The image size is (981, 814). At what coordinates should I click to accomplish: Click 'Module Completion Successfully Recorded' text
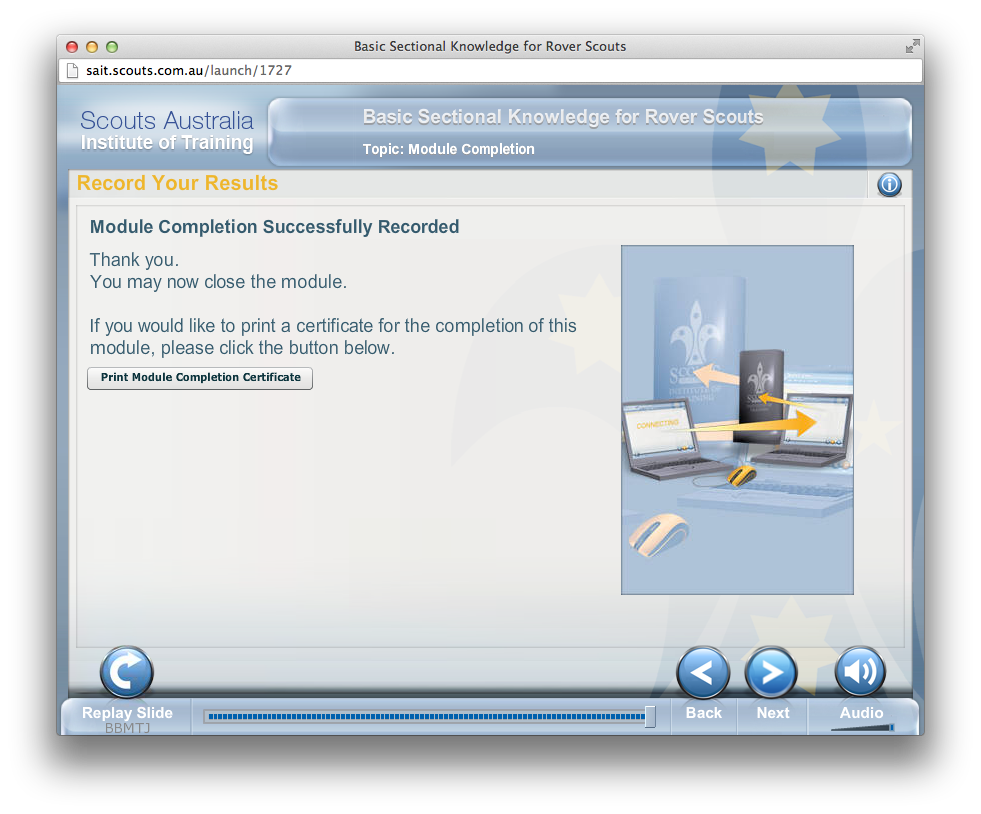pos(275,226)
